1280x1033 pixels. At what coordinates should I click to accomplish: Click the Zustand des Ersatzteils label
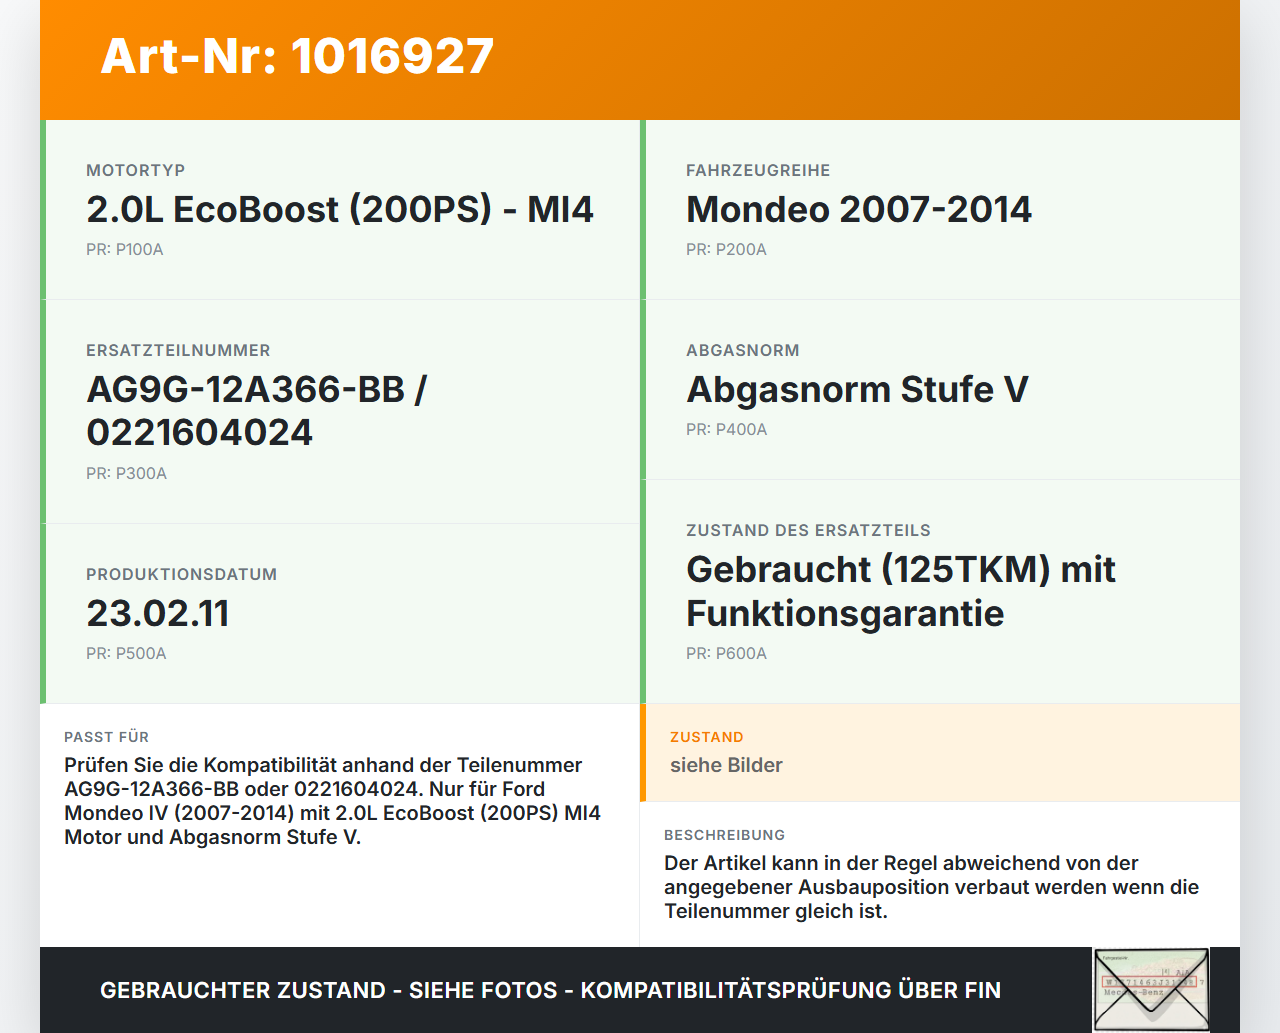(808, 530)
